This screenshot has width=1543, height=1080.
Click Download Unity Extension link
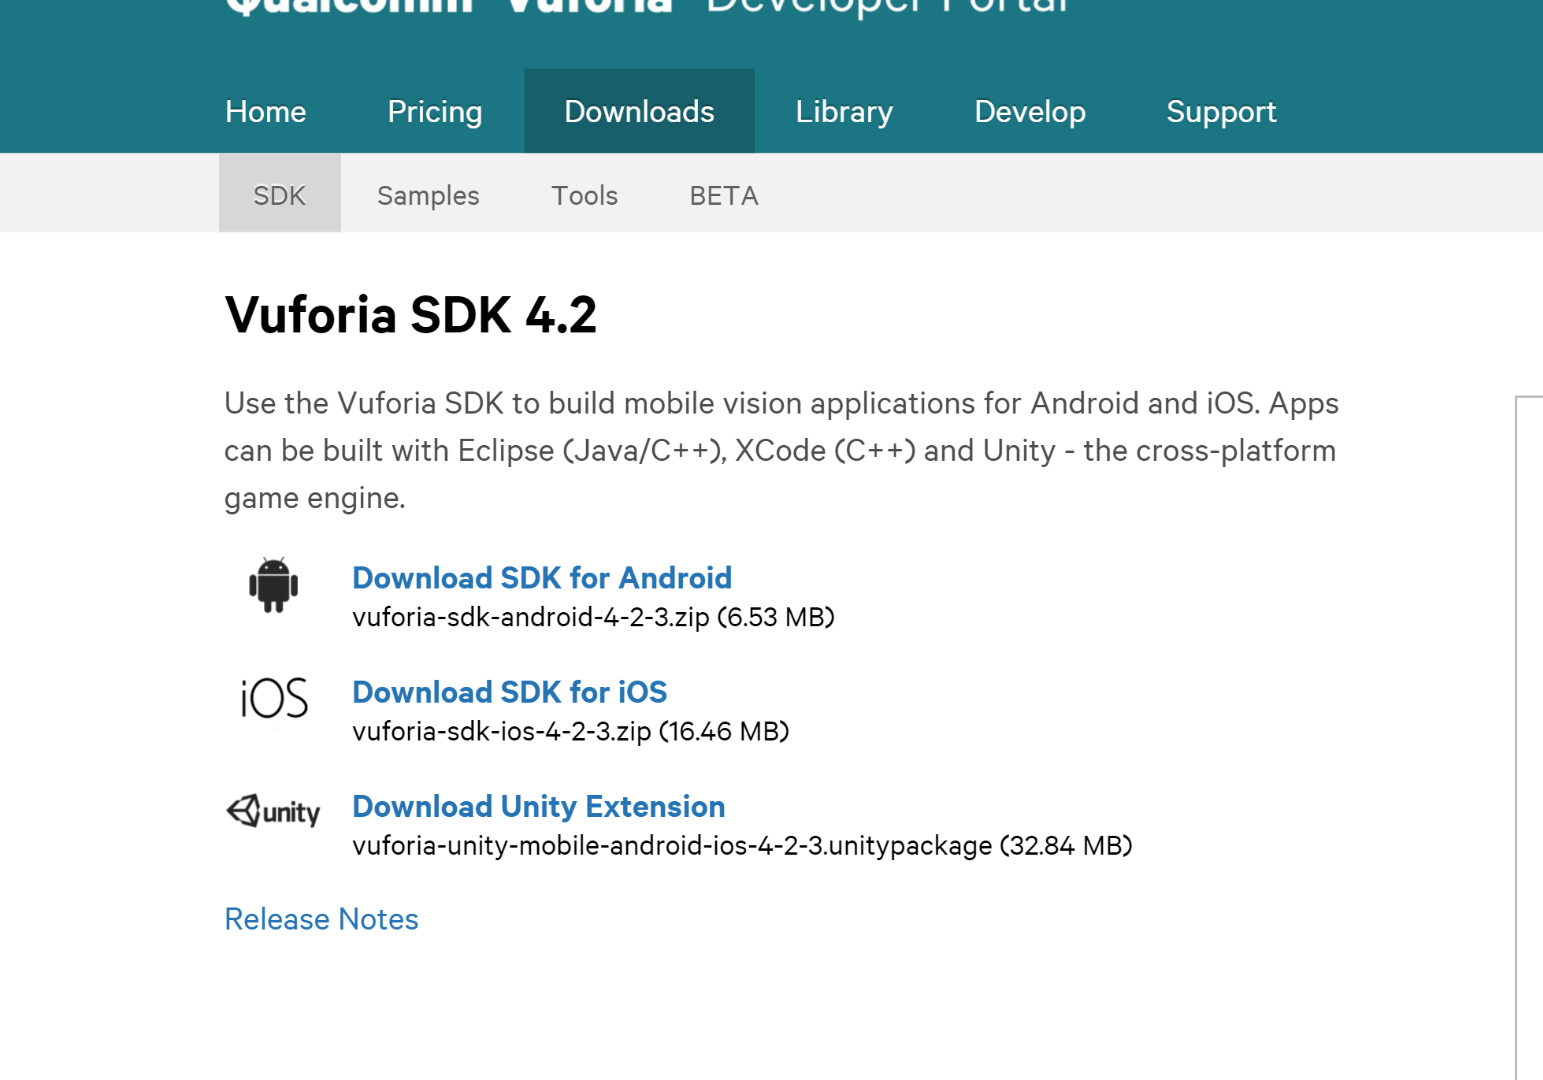[539, 805]
